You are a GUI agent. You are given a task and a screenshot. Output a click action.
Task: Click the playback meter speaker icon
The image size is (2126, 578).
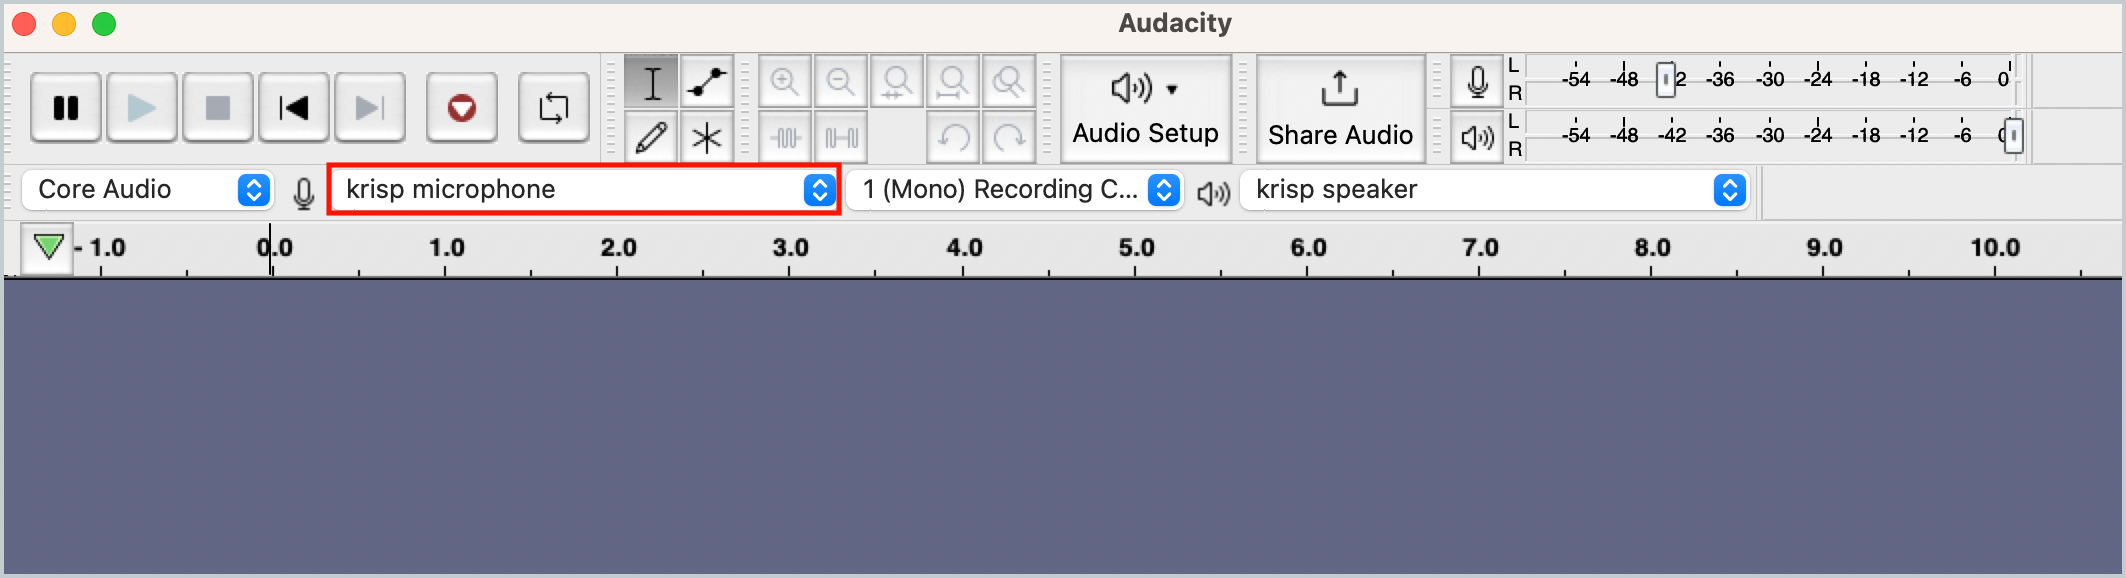(x=1477, y=137)
